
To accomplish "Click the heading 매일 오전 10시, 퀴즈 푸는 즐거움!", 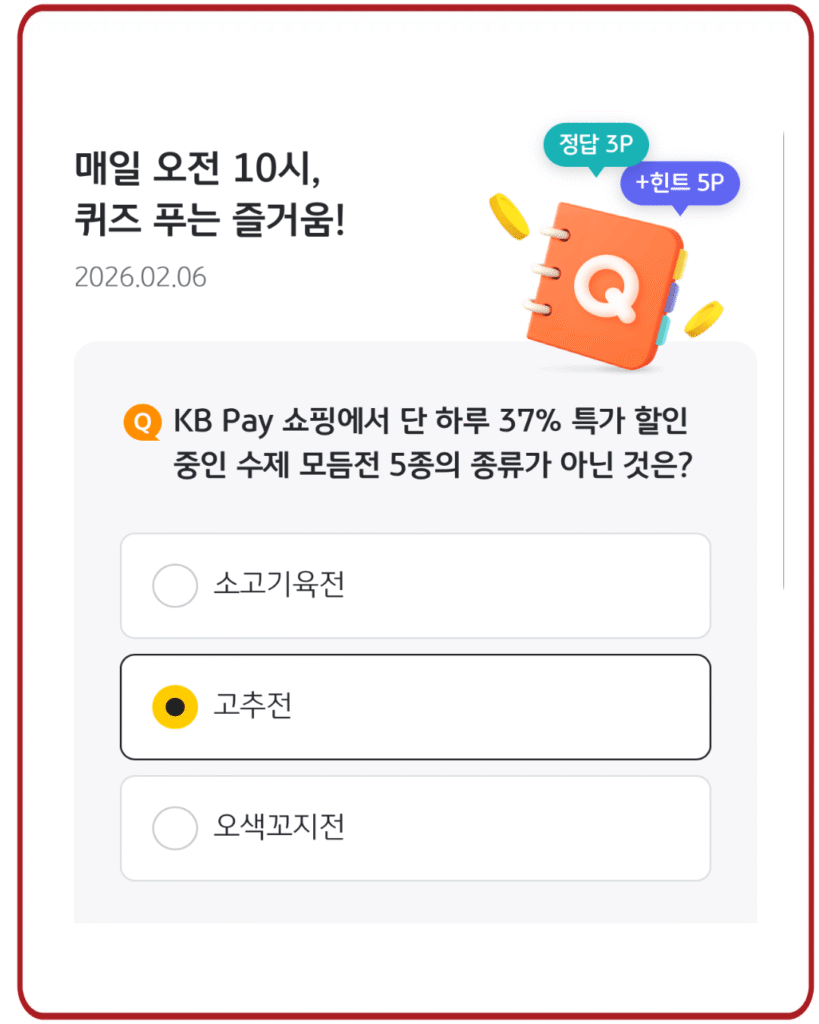I will pos(210,193).
